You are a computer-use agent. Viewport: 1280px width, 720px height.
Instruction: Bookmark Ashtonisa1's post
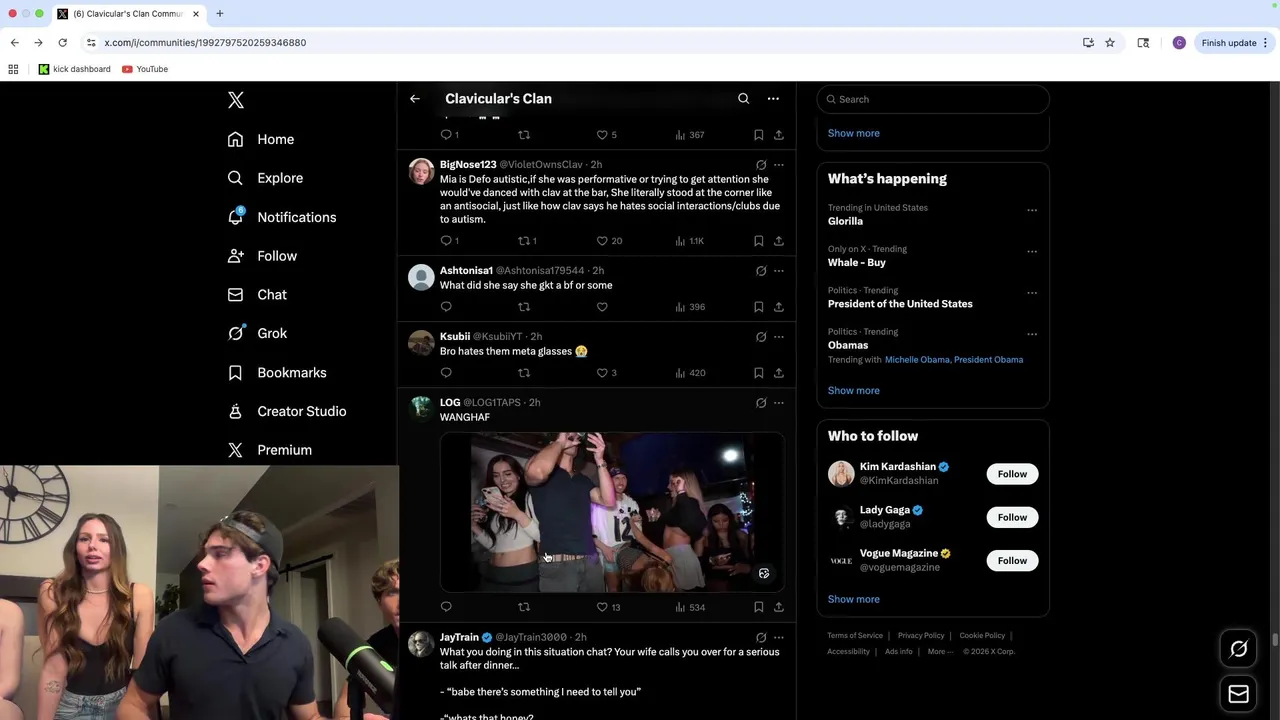click(759, 307)
